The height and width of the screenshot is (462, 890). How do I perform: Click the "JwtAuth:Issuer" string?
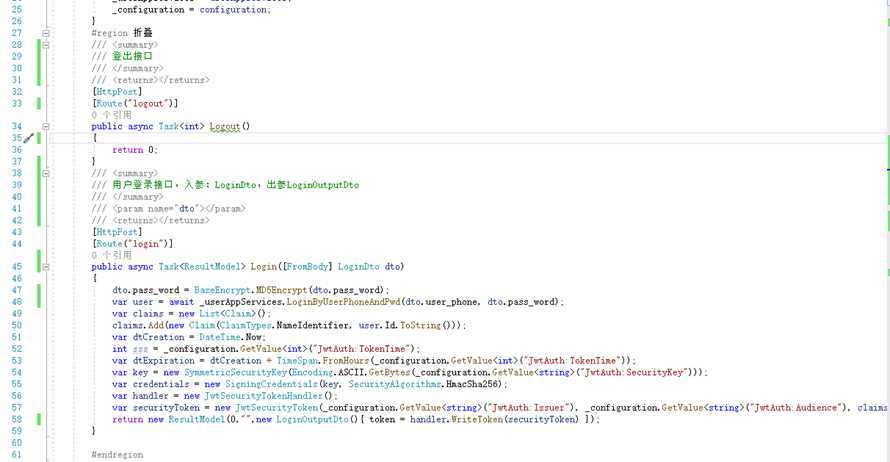(528, 408)
